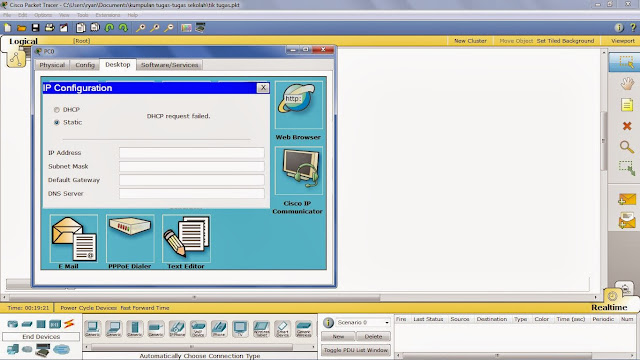This screenshot has height=360, width=640.
Task: Switch to the Config tab
Action: click(x=85, y=65)
